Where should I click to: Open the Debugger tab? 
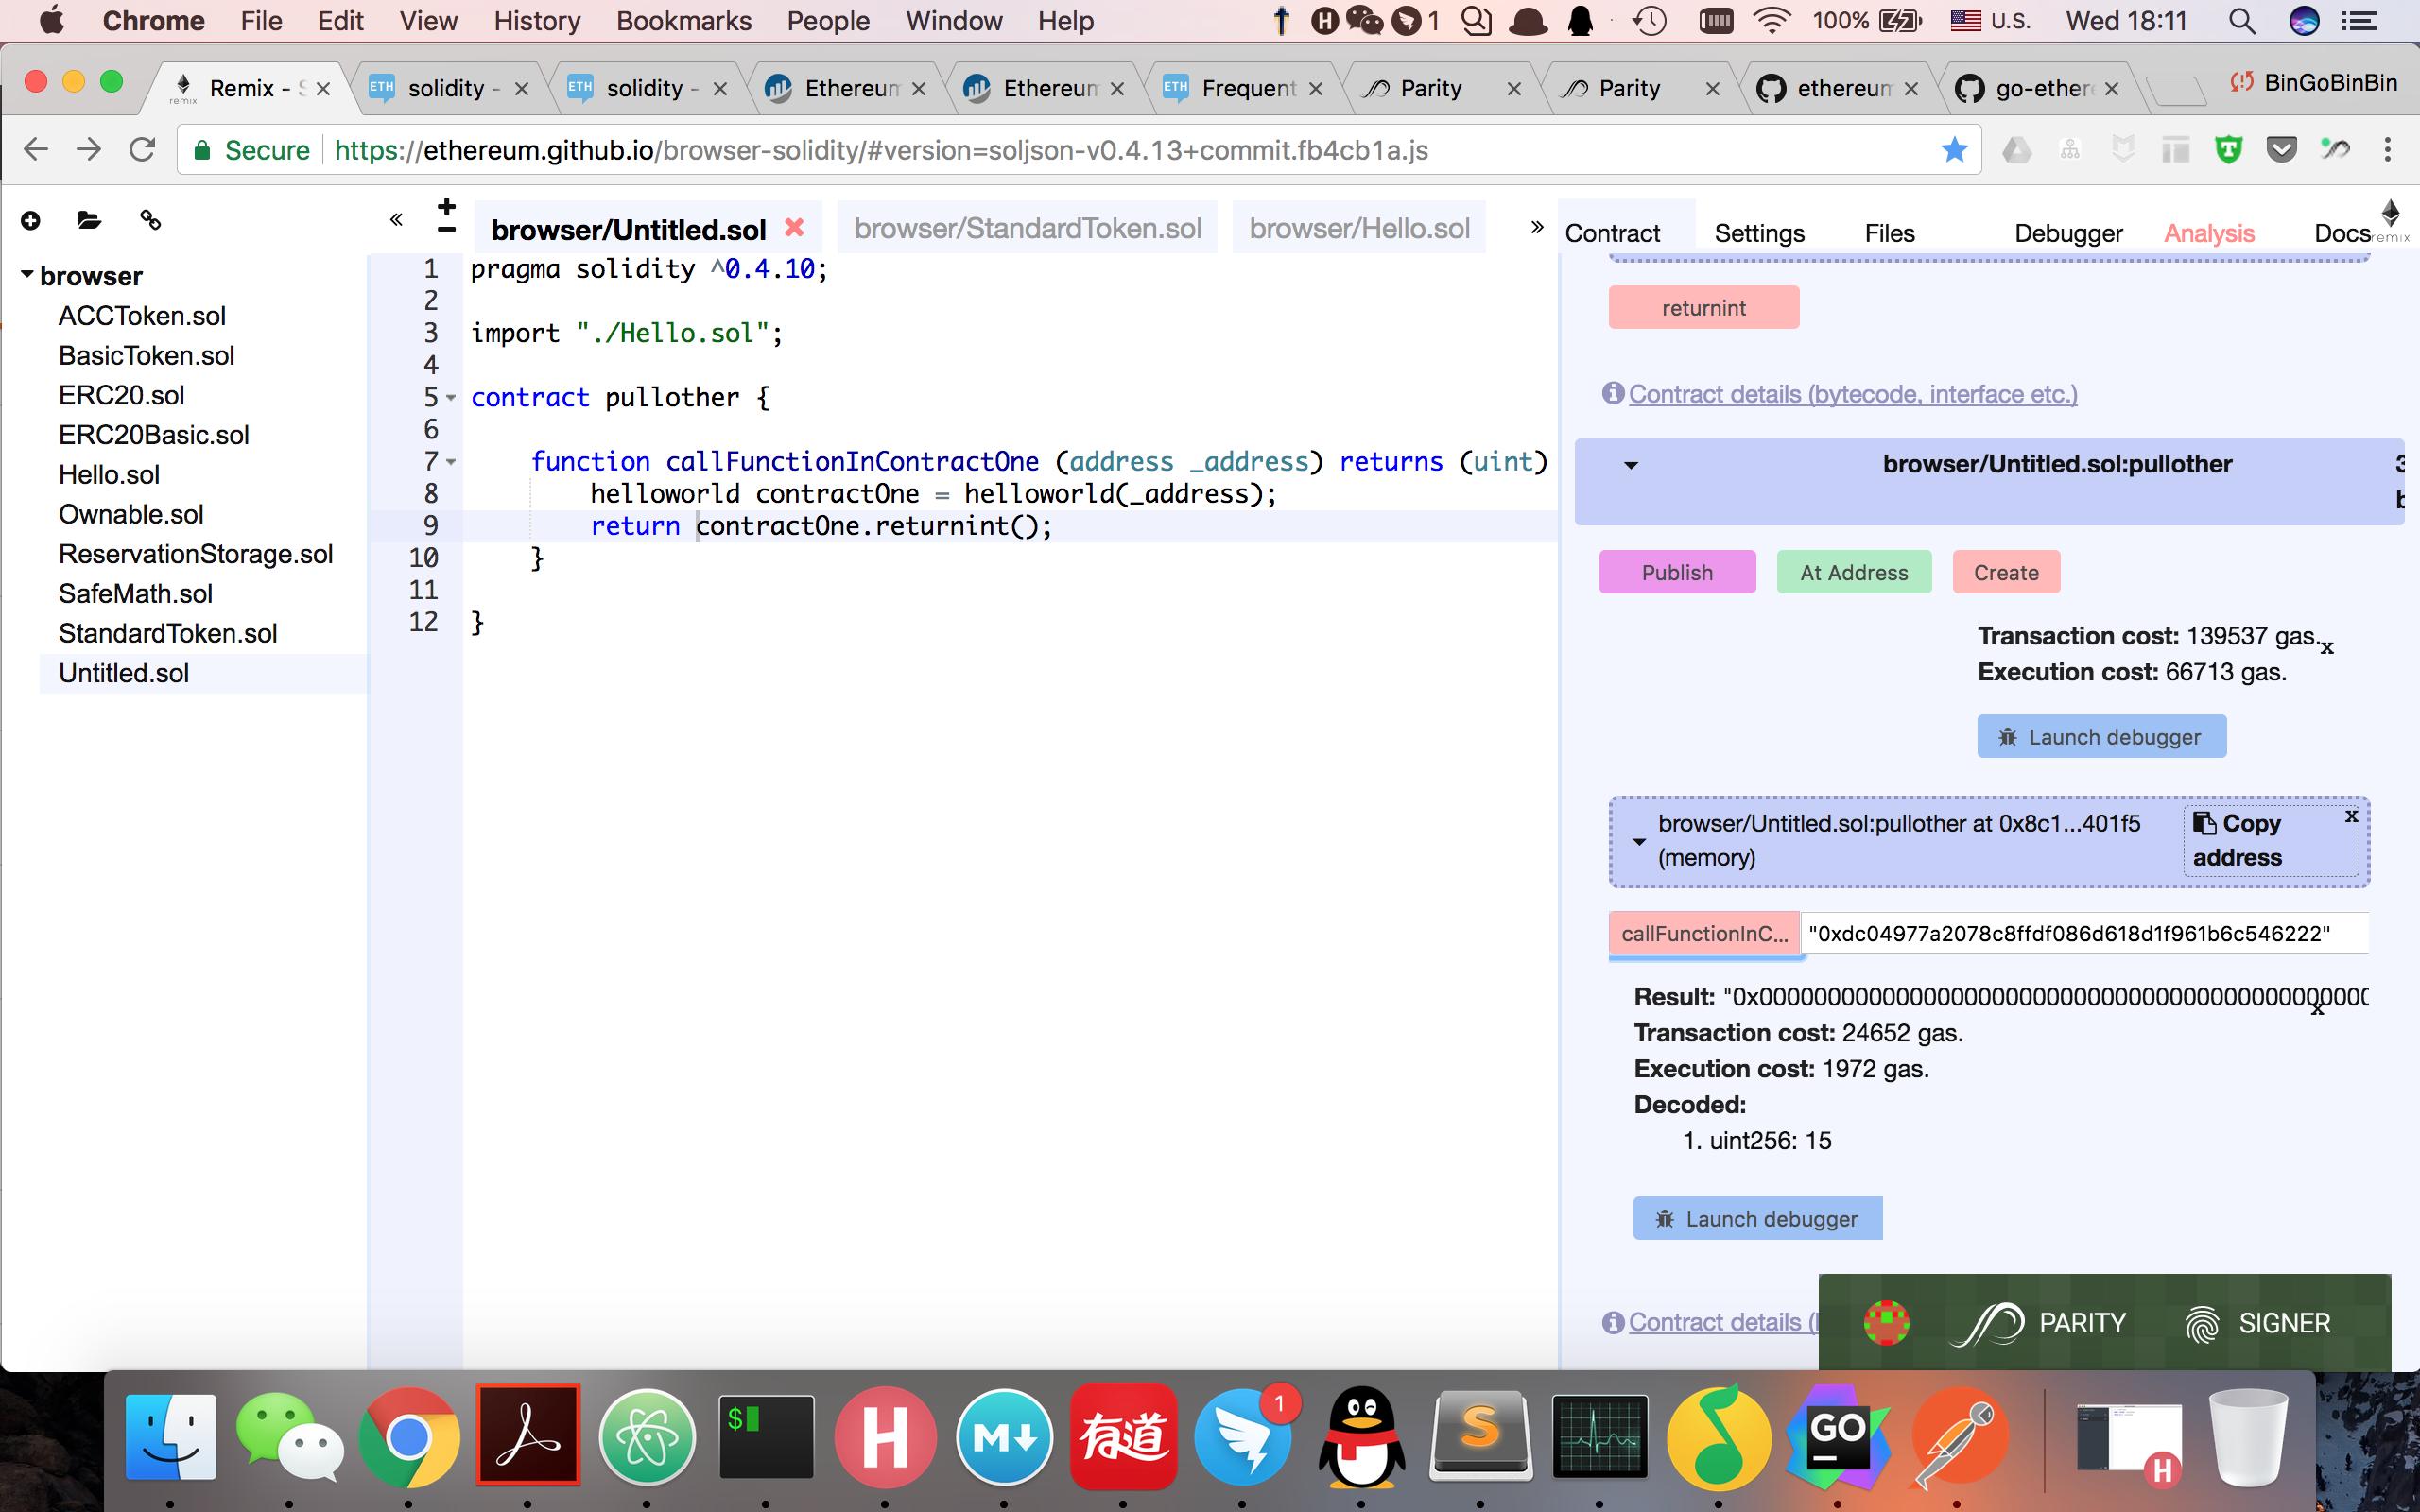[x=2067, y=233]
